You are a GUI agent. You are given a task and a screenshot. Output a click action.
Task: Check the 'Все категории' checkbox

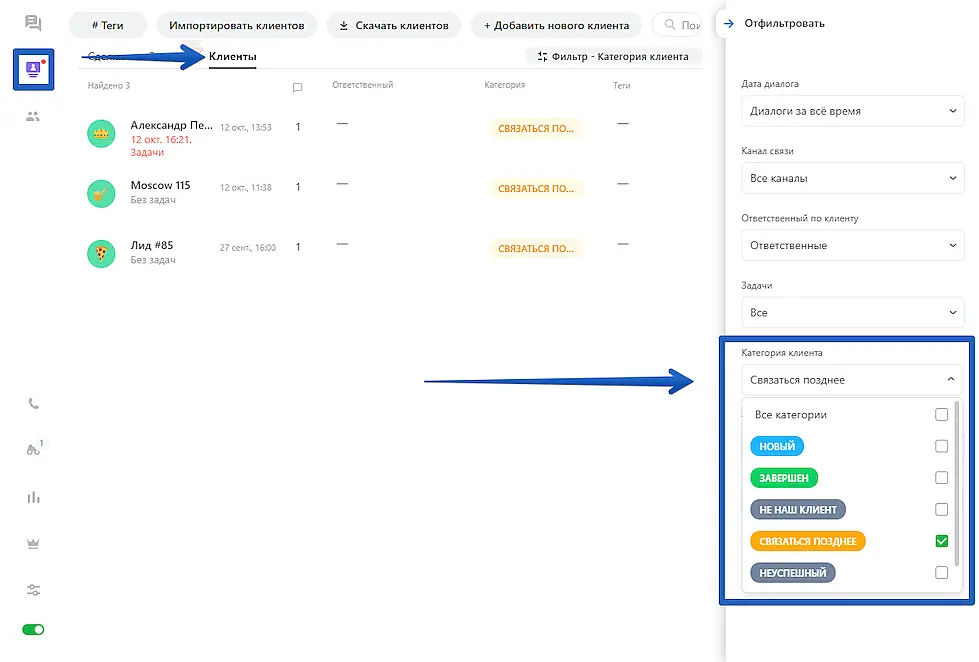[941, 415]
